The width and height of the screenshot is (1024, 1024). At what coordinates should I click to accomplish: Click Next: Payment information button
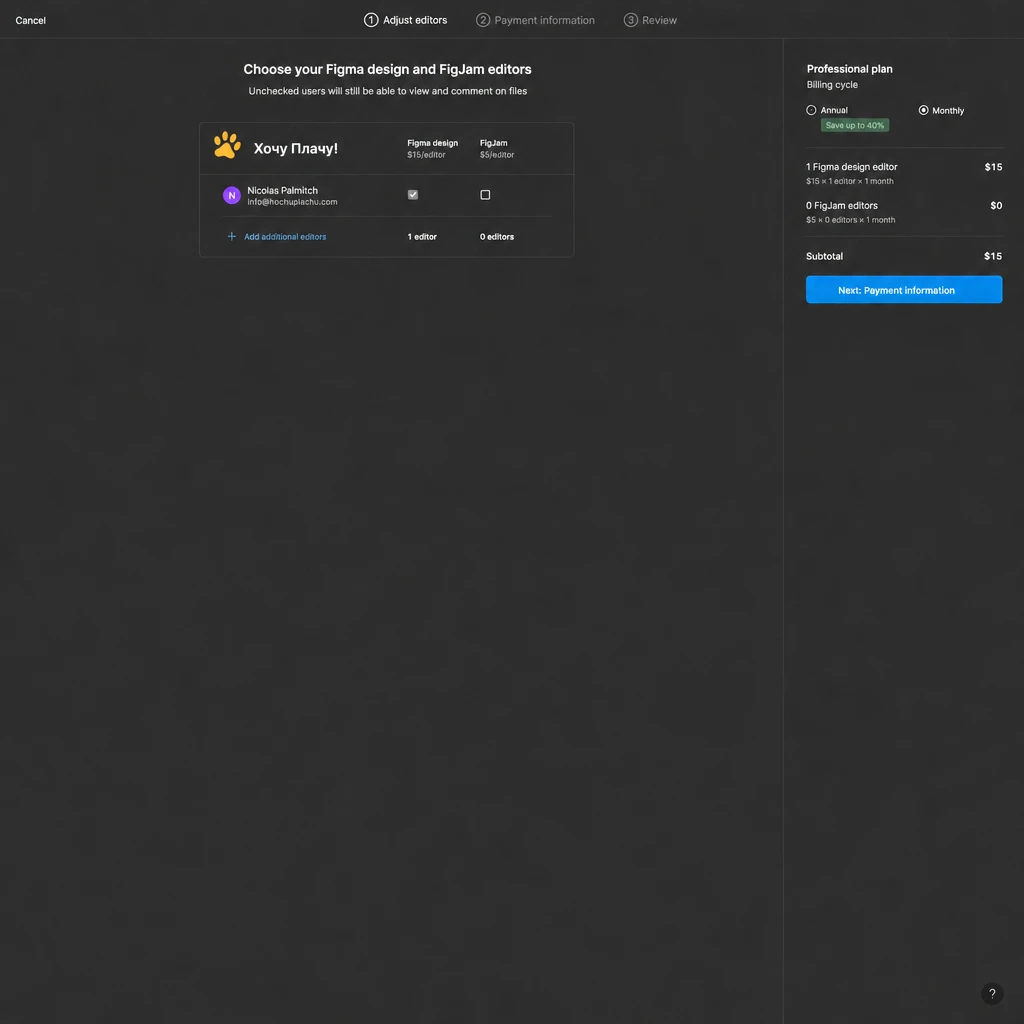click(x=903, y=289)
